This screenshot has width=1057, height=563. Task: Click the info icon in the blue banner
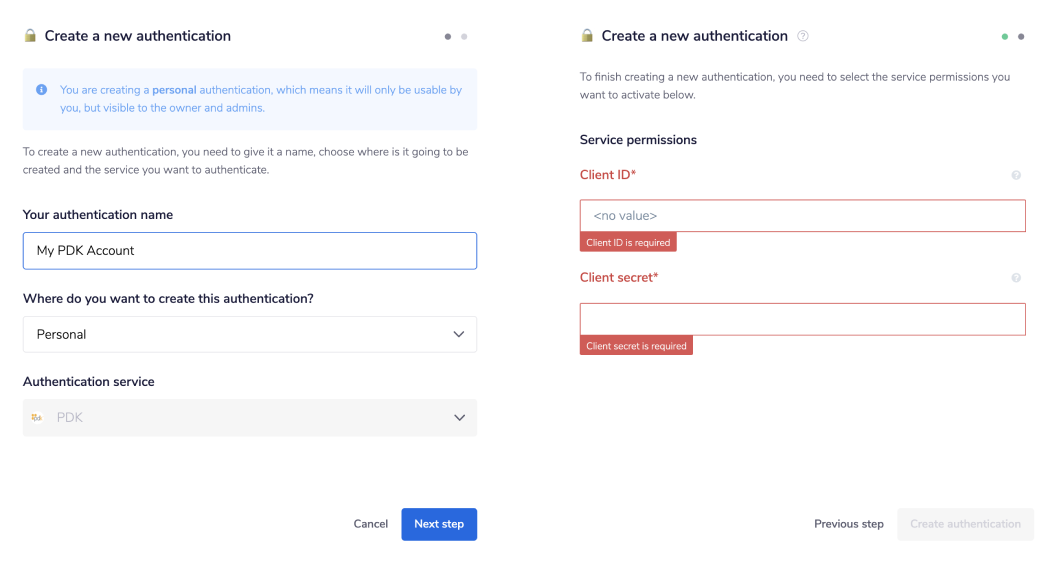tap(42, 90)
